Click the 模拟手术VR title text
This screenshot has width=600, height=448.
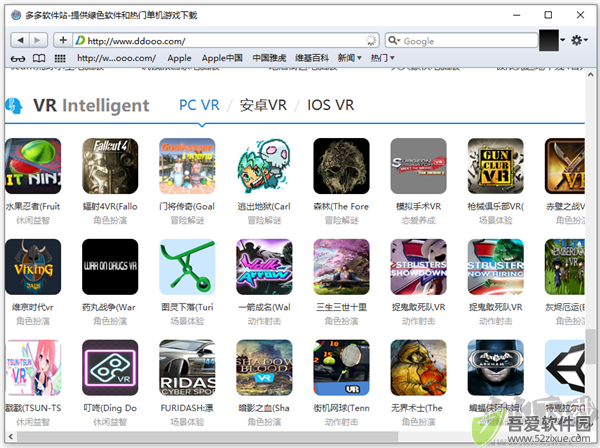[419, 207]
